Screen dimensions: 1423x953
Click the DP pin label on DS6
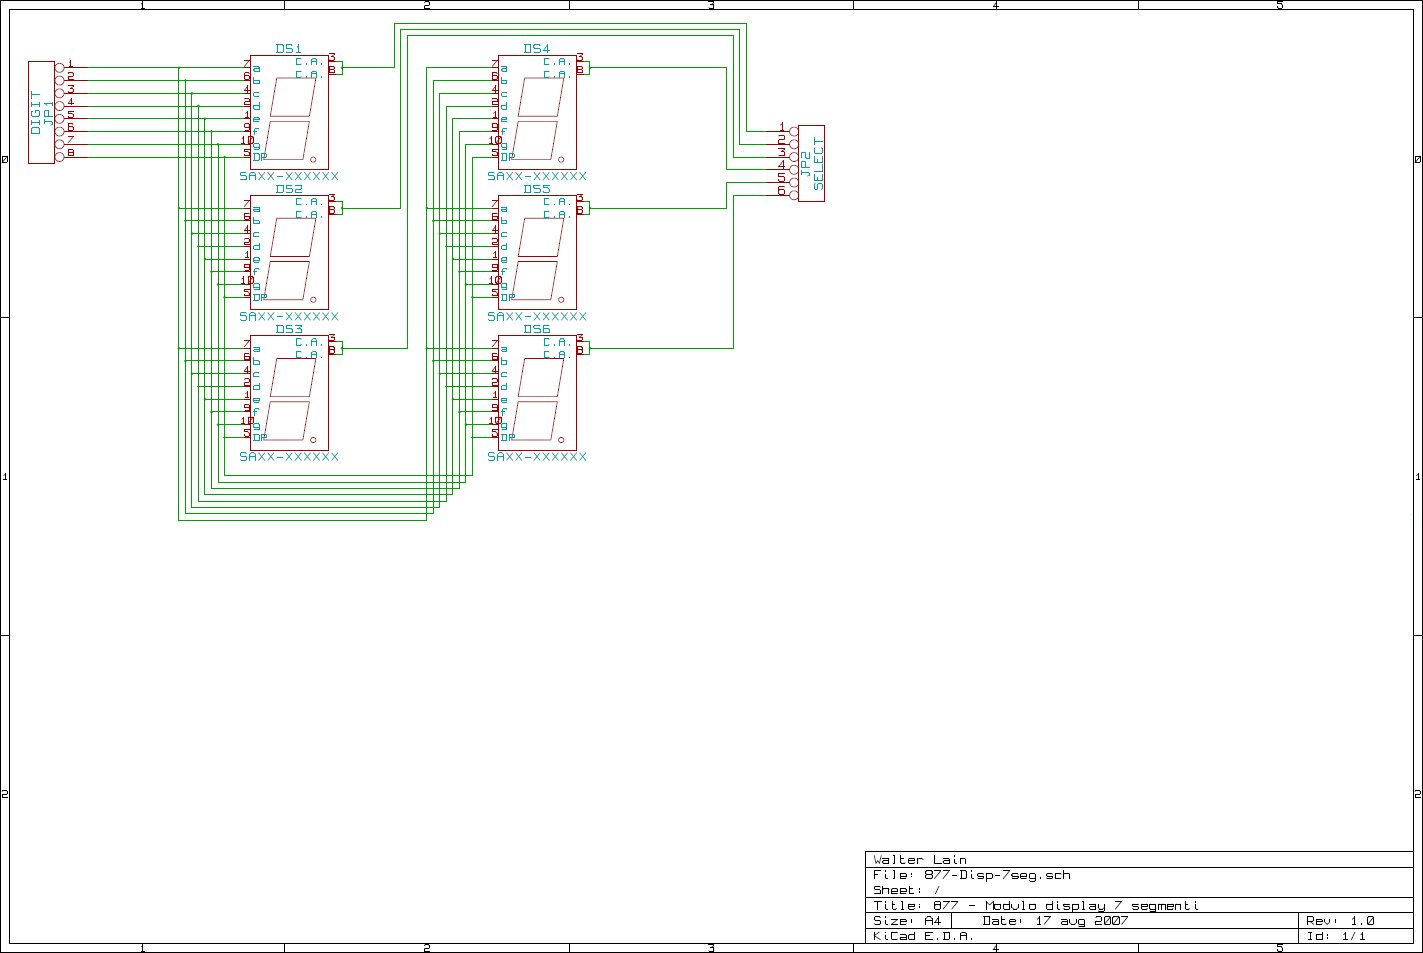[x=507, y=437]
